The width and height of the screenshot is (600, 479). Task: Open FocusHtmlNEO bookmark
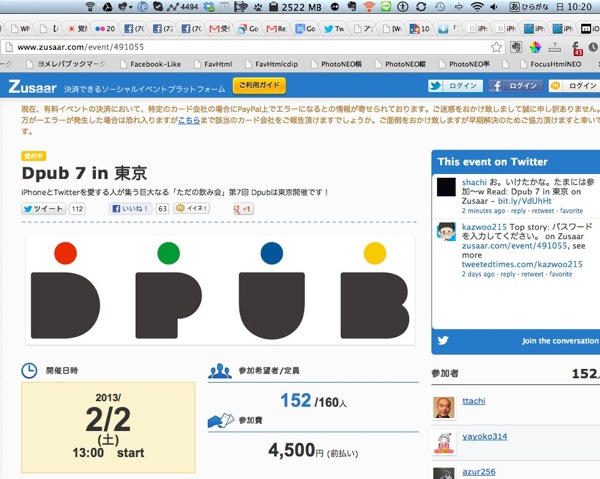point(551,64)
